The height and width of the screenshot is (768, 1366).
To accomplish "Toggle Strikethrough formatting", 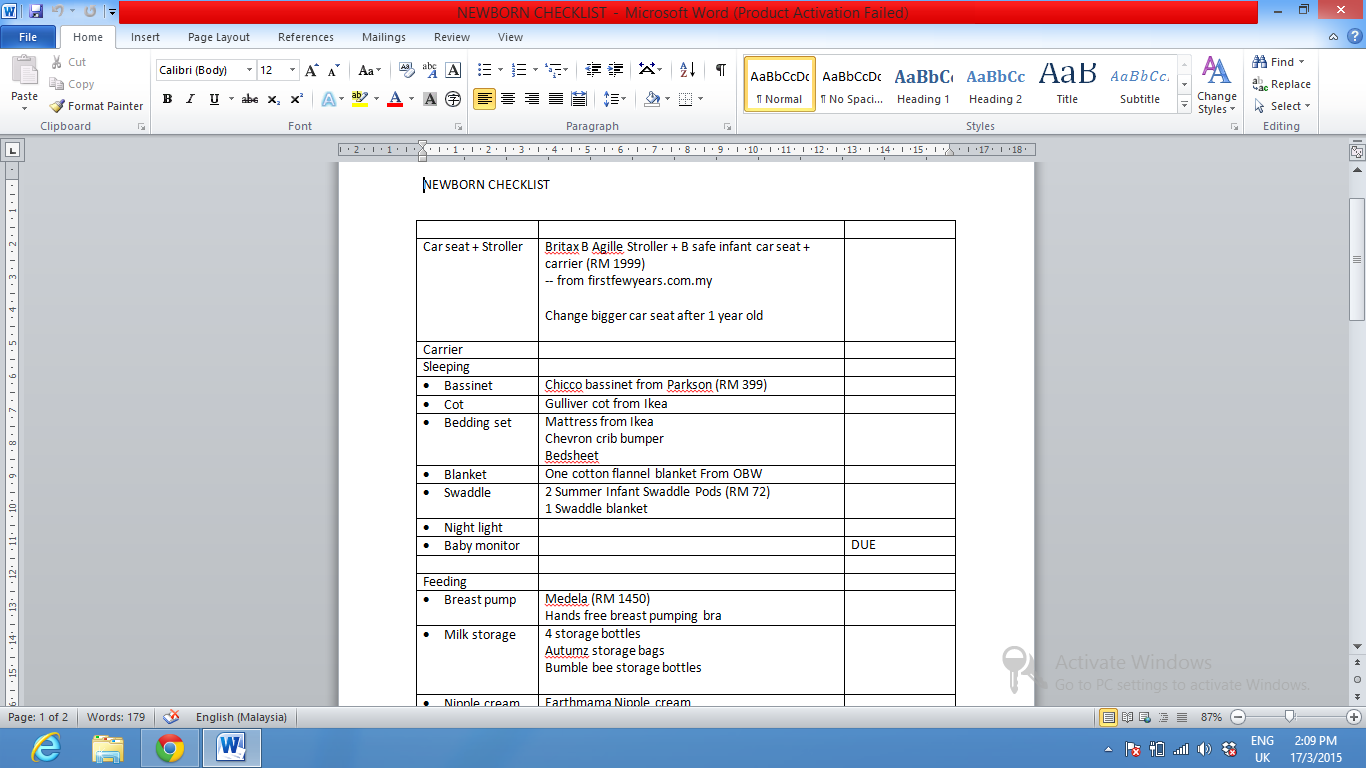I will 250,99.
